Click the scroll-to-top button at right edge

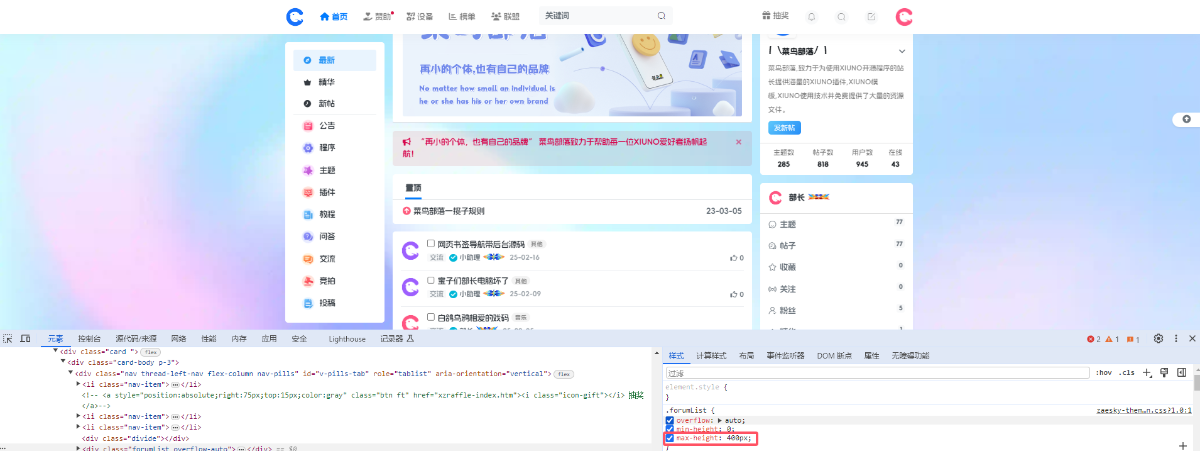1186,119
